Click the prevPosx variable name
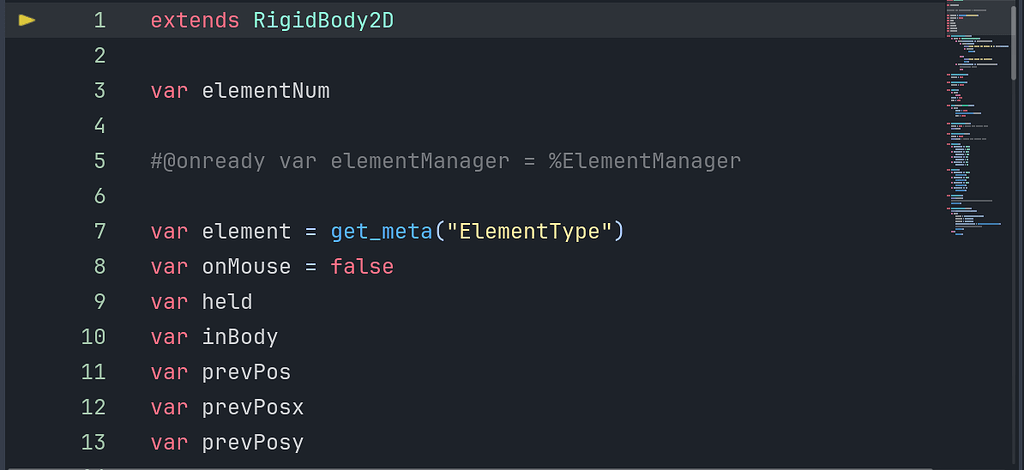This screenshot has width=1024, height=470. pyautogui.click(x=253, y=407)
